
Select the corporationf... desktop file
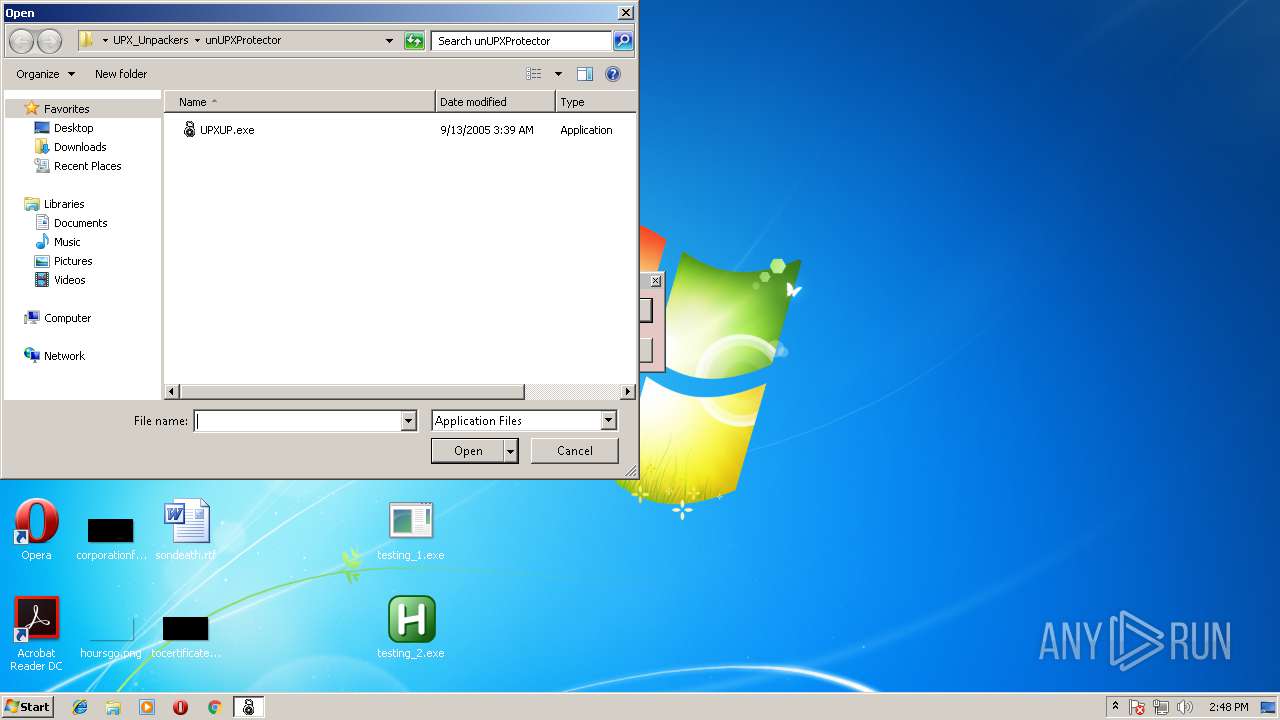click(x=111, y=537)
